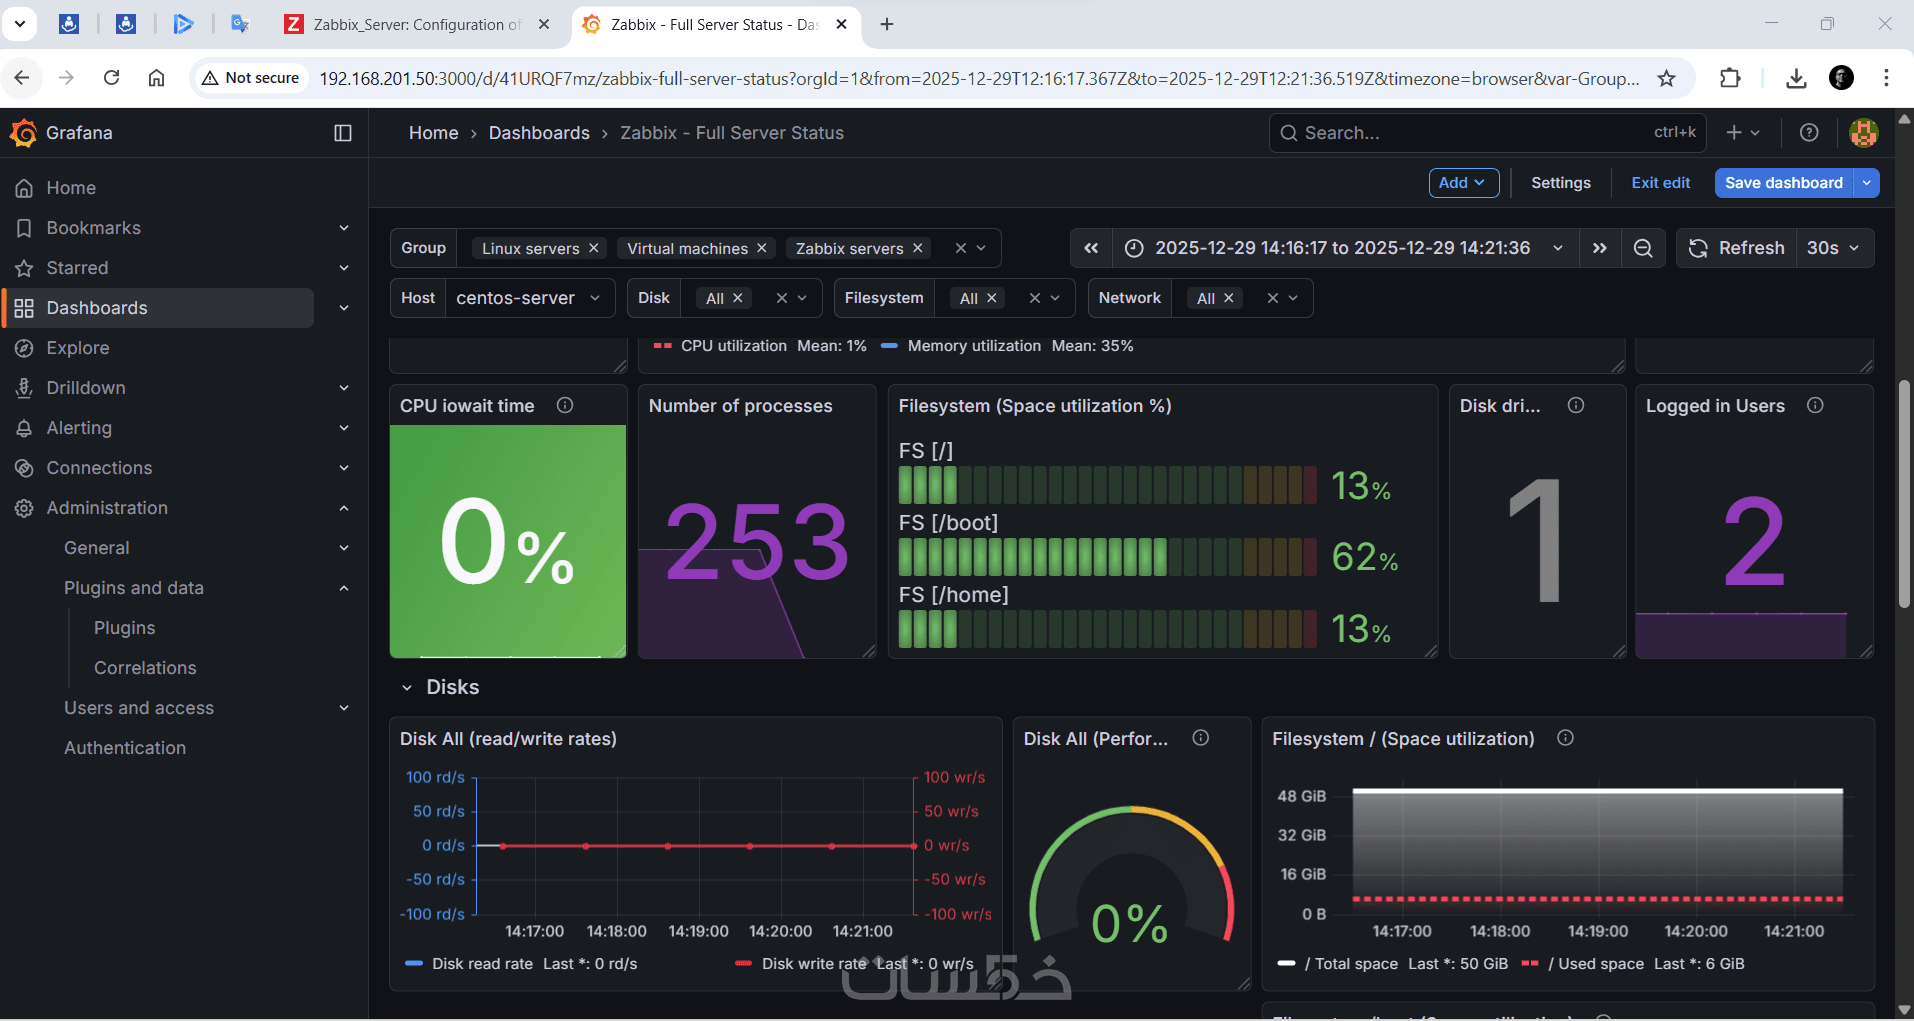
Task: Remove the Zabbix servers group filter
Action: coord(918,248)
